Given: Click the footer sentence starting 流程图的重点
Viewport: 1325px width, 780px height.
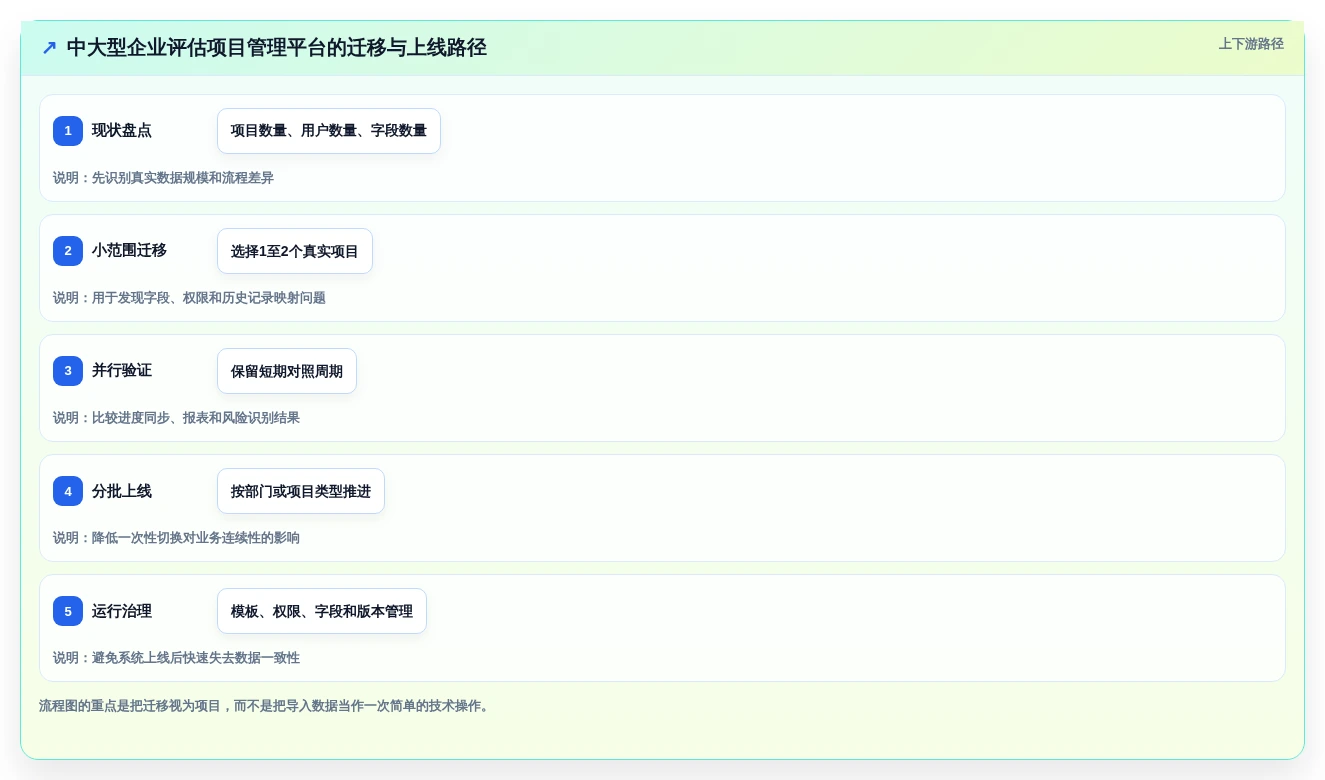Looking at the screenshot, I should (267, 706).
